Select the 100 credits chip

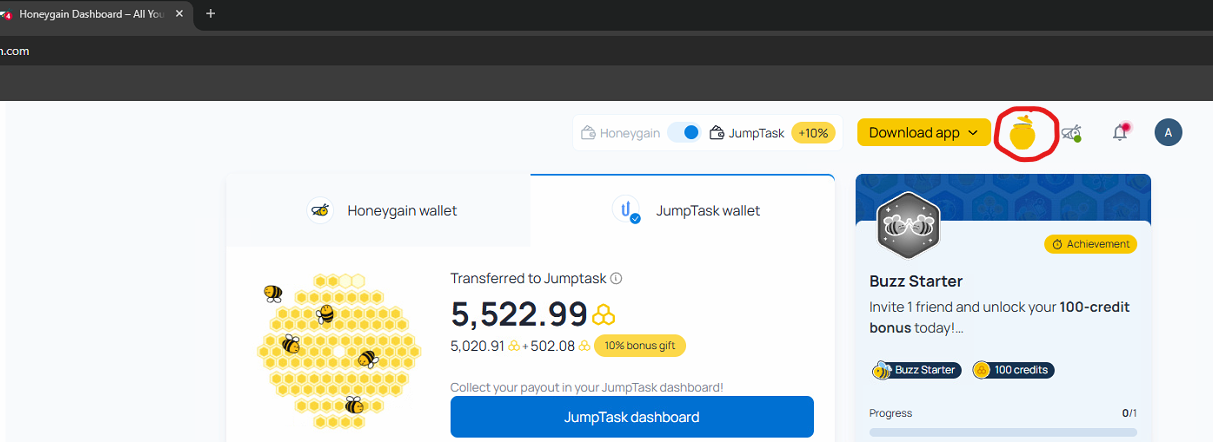[x=1012, y=370]
